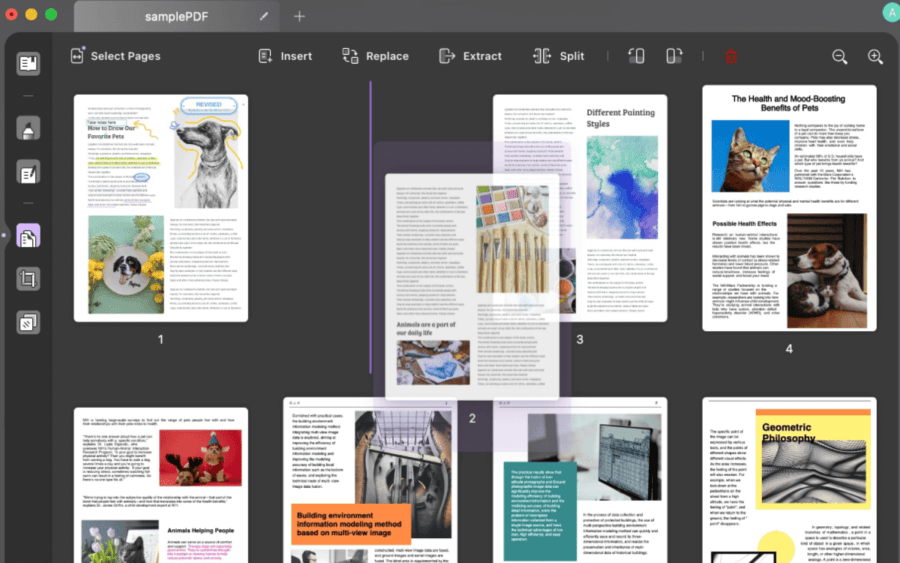Click the Select Pages button
This screenshot has height=563, width=900.
pos(115,56)
